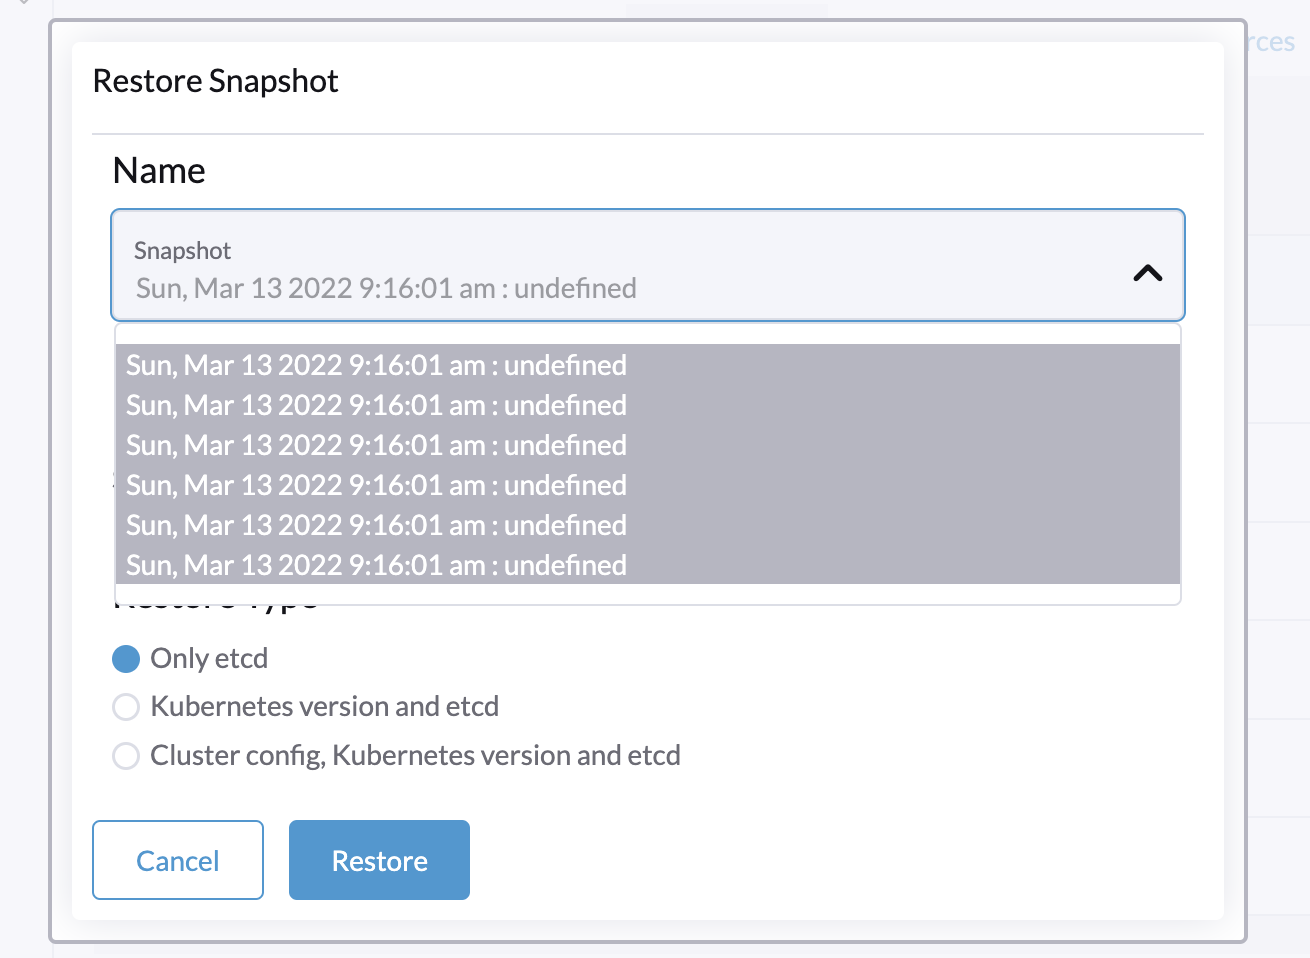This screenshot has width=1310, height=958.
Task: Choose the second snapshot entry
Action: click(x=375, y=405)
